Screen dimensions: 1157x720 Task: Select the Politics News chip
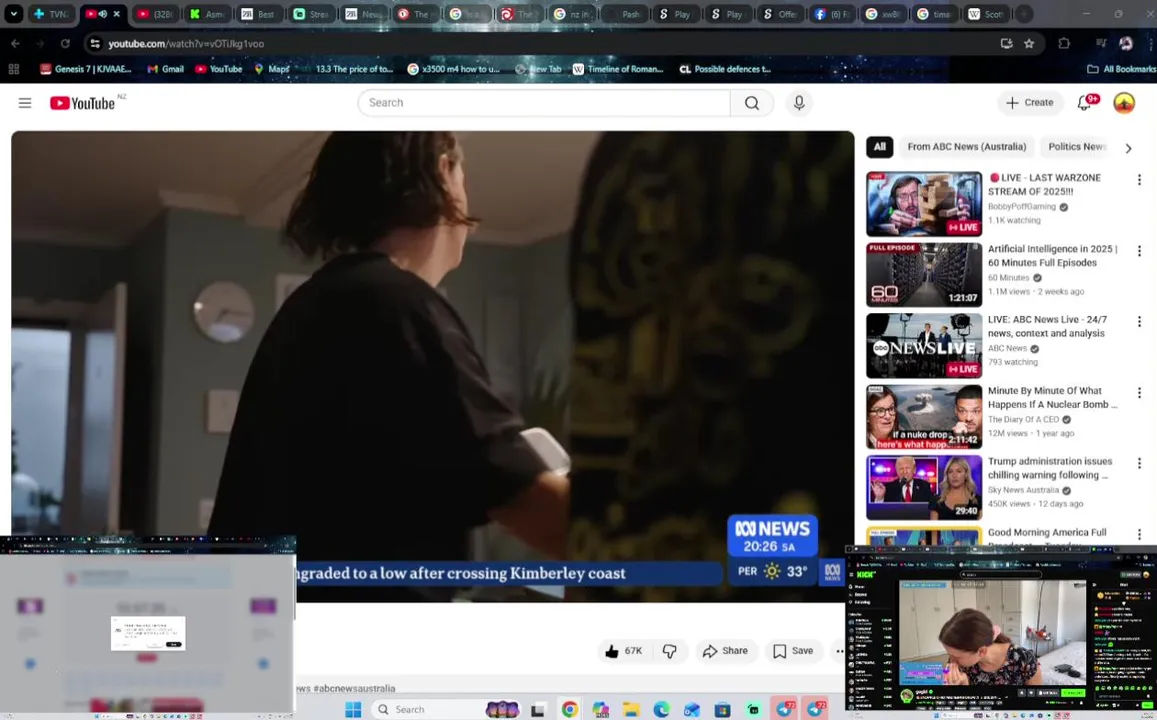1077,147
